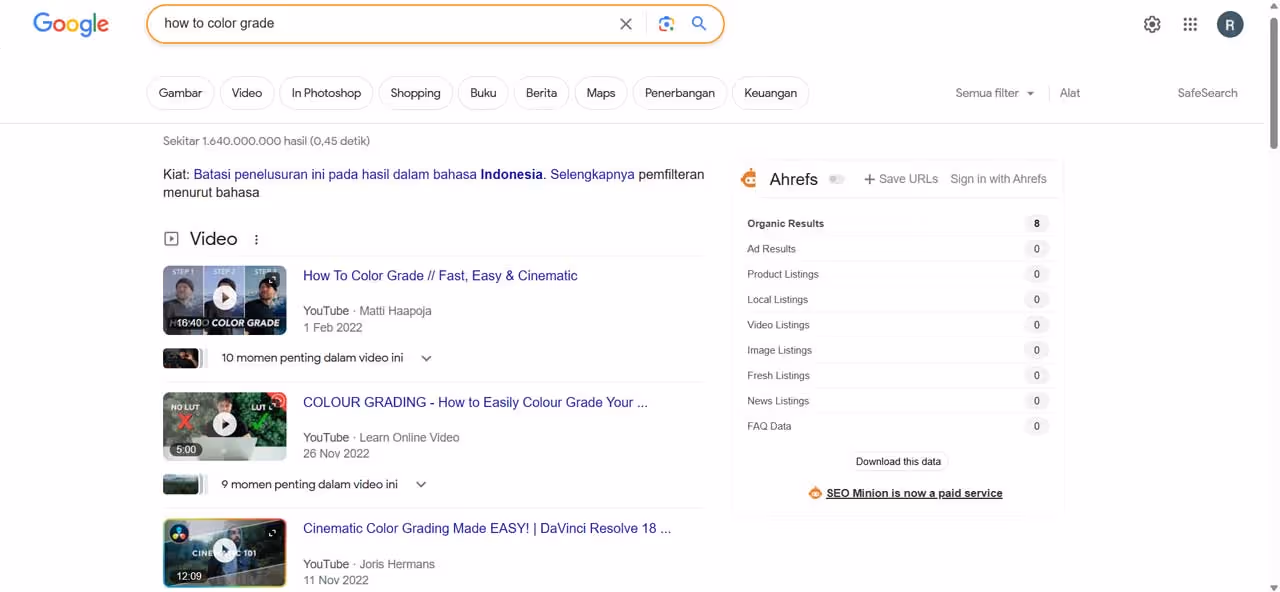Open Batasi penelusuran bahasa Indonesia link
The width and height of the screenshot is (1280, 592).
coord(368,174)
